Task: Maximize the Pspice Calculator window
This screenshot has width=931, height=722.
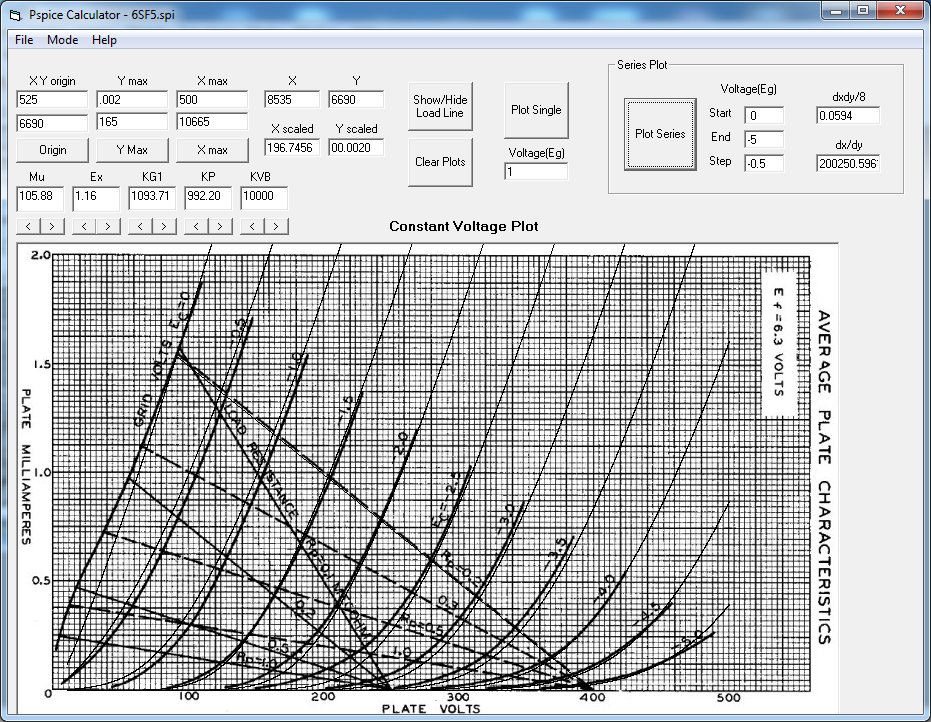Action: (x=864, y=11)
